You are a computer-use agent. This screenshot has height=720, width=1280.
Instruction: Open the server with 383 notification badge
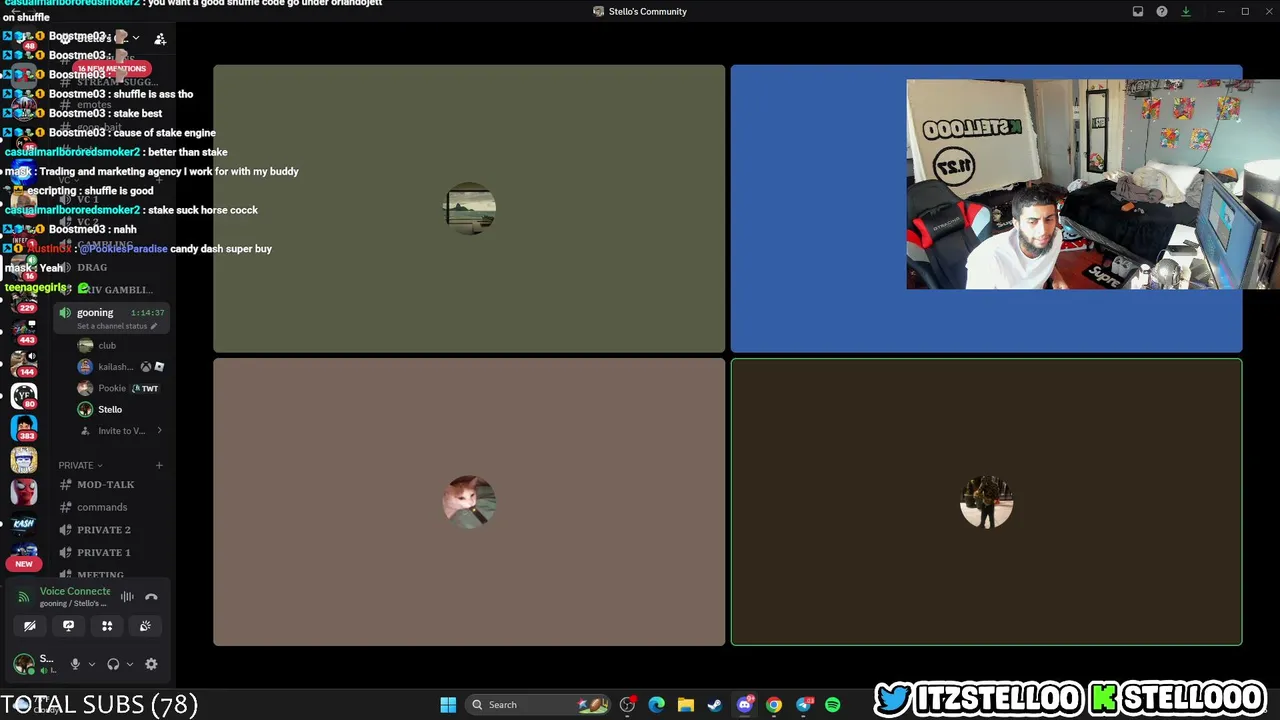tap(24, 428)
